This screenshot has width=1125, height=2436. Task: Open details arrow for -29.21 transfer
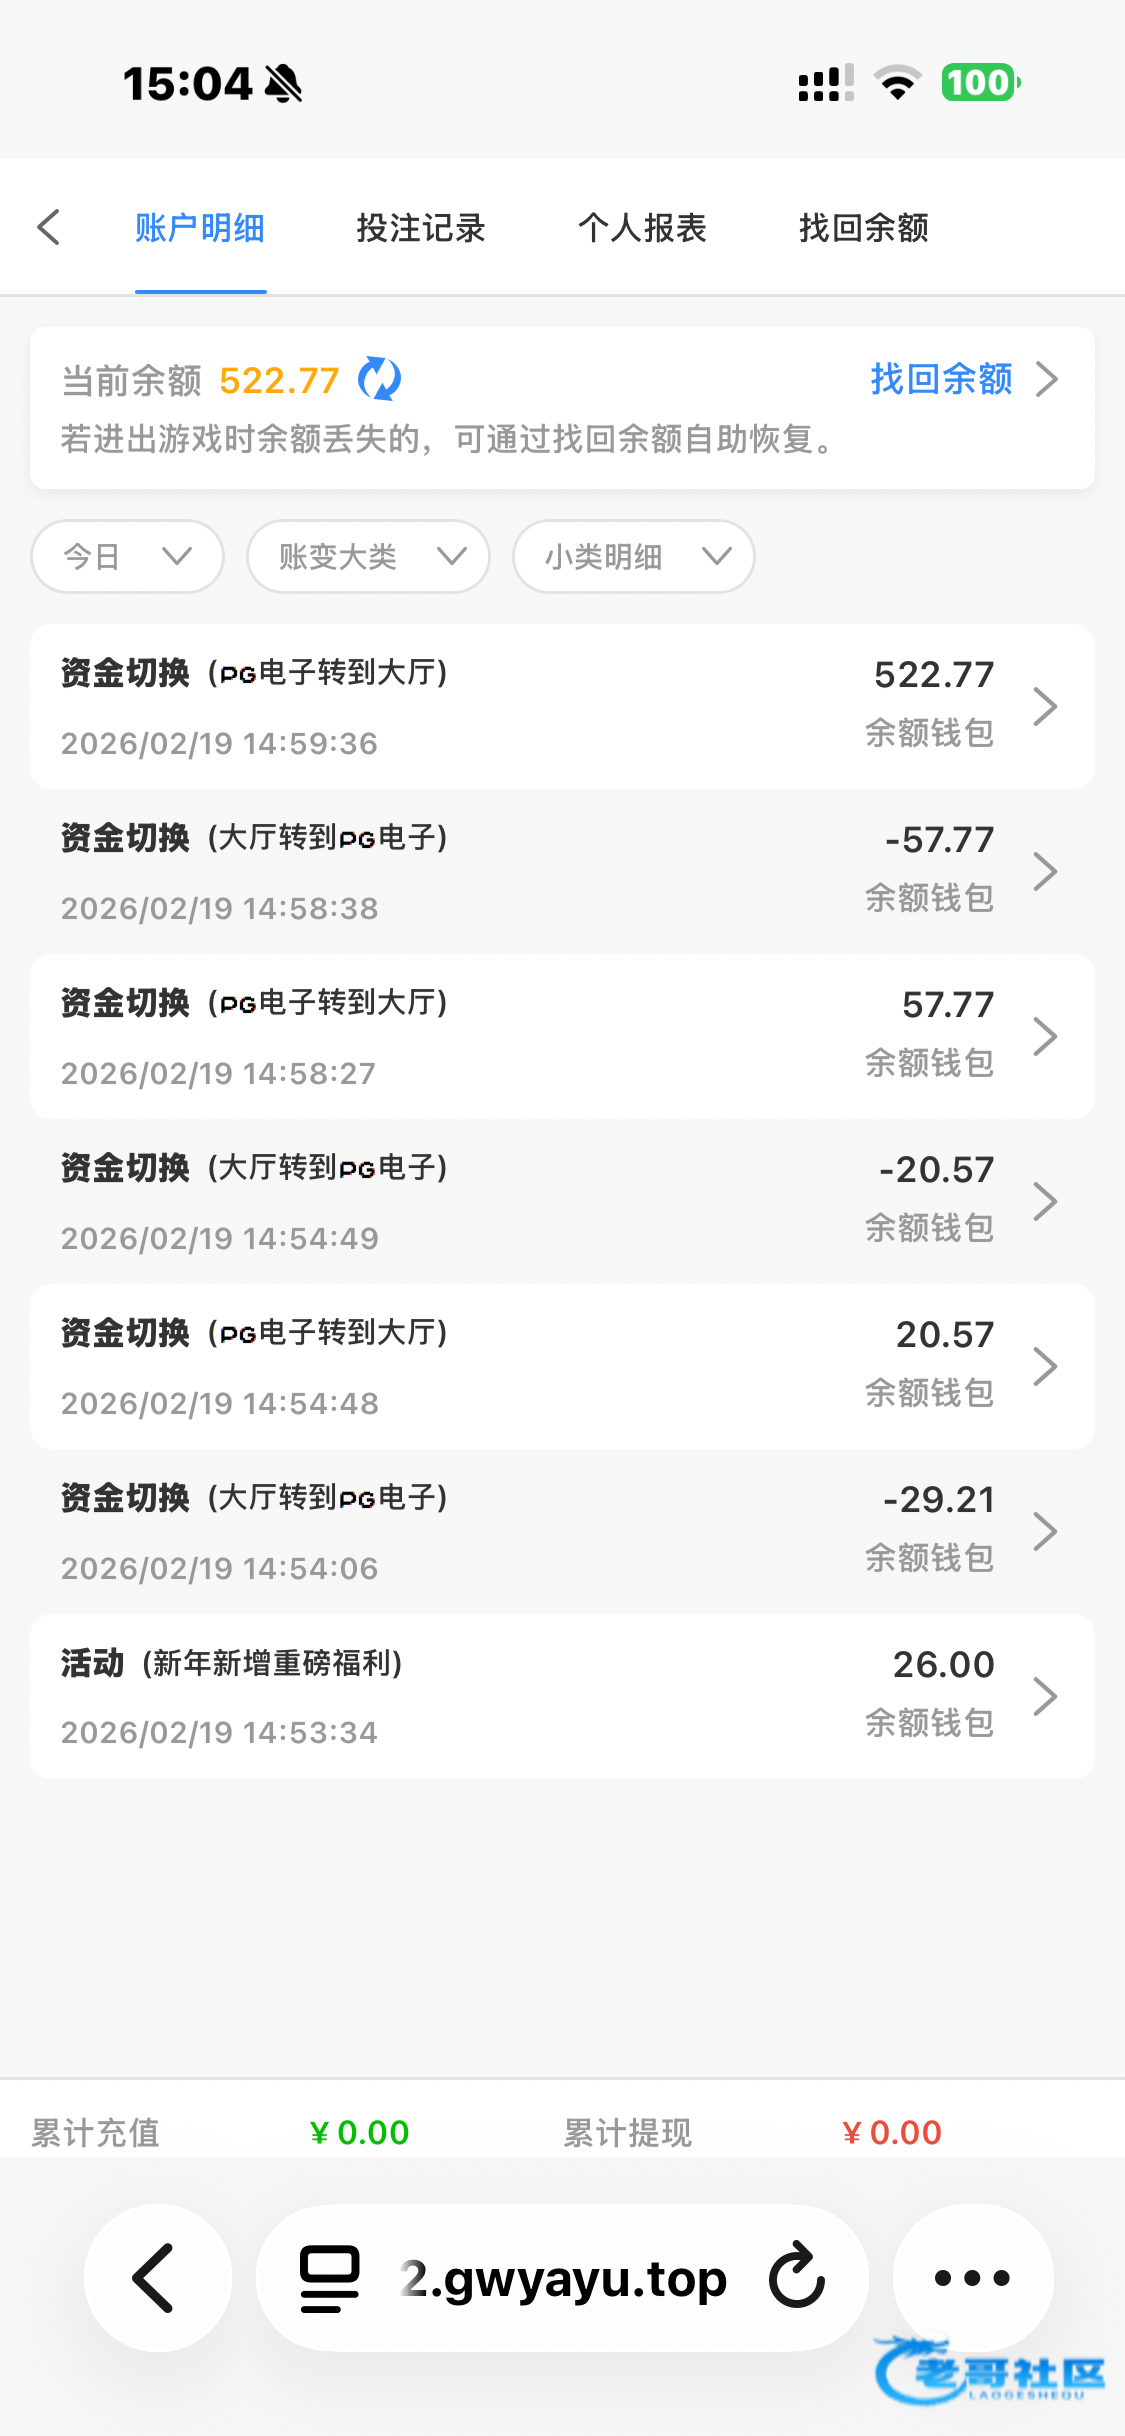pyautogui.click(x=1045, y=1531)
